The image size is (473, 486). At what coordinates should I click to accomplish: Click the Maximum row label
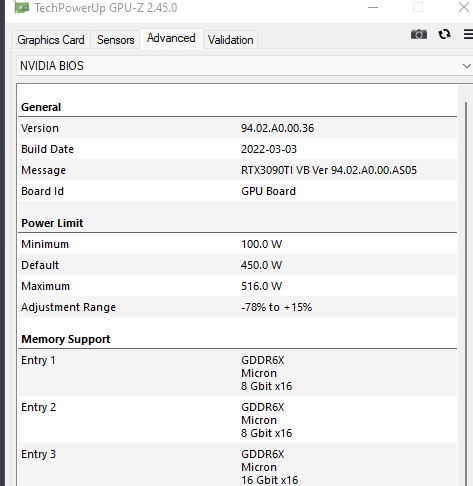tap(45, 286)
